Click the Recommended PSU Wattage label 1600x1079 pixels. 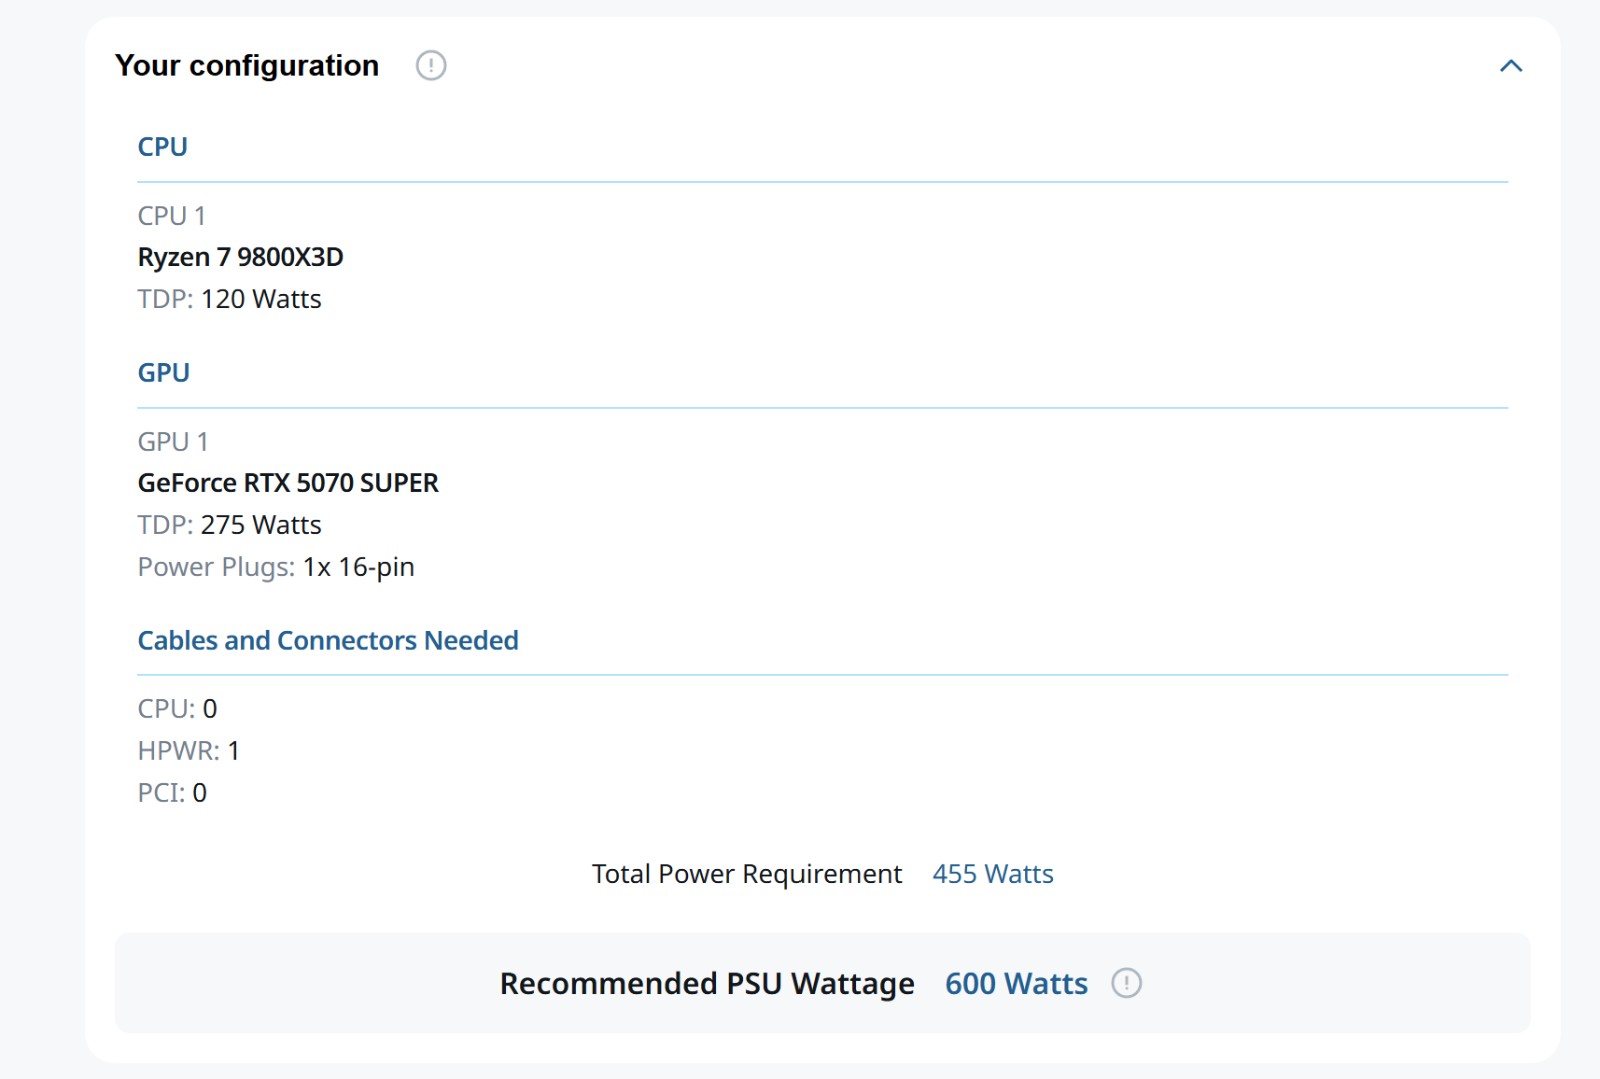click(x=706, y=983)
